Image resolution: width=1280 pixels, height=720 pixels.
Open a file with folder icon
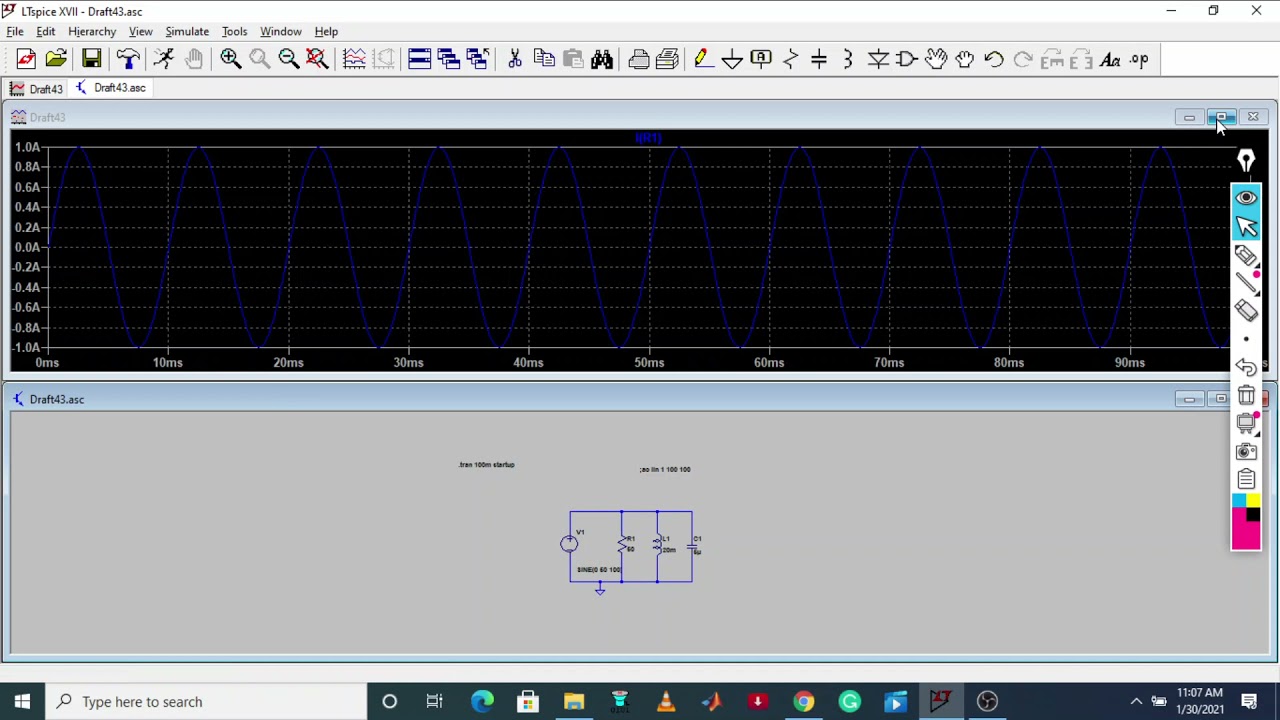coord(56,60)
